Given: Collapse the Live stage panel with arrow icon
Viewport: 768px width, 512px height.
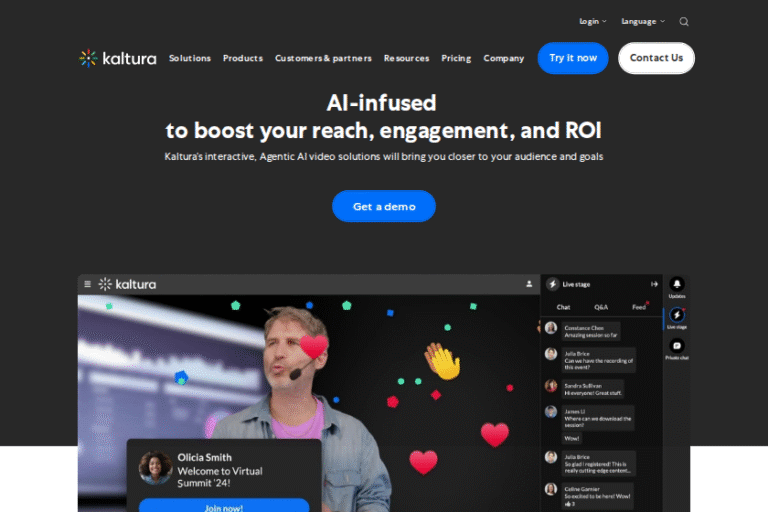Looking at the screenshot, I should coord(654,284).
